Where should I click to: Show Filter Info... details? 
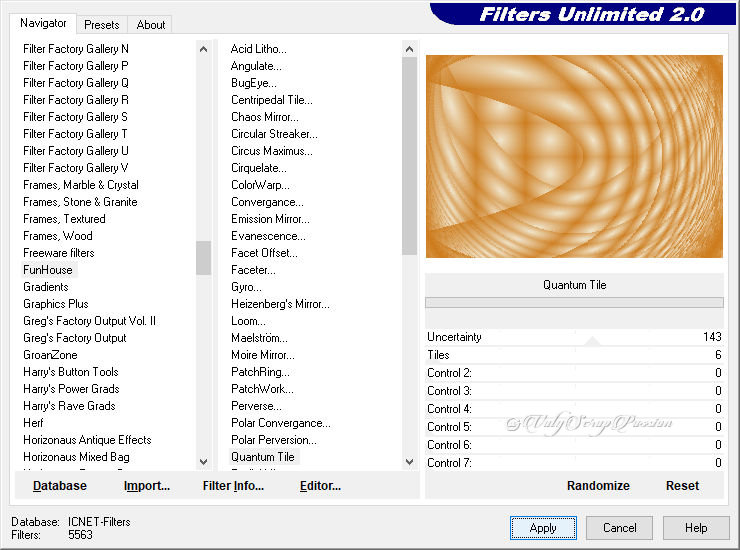tap(233, 486)
